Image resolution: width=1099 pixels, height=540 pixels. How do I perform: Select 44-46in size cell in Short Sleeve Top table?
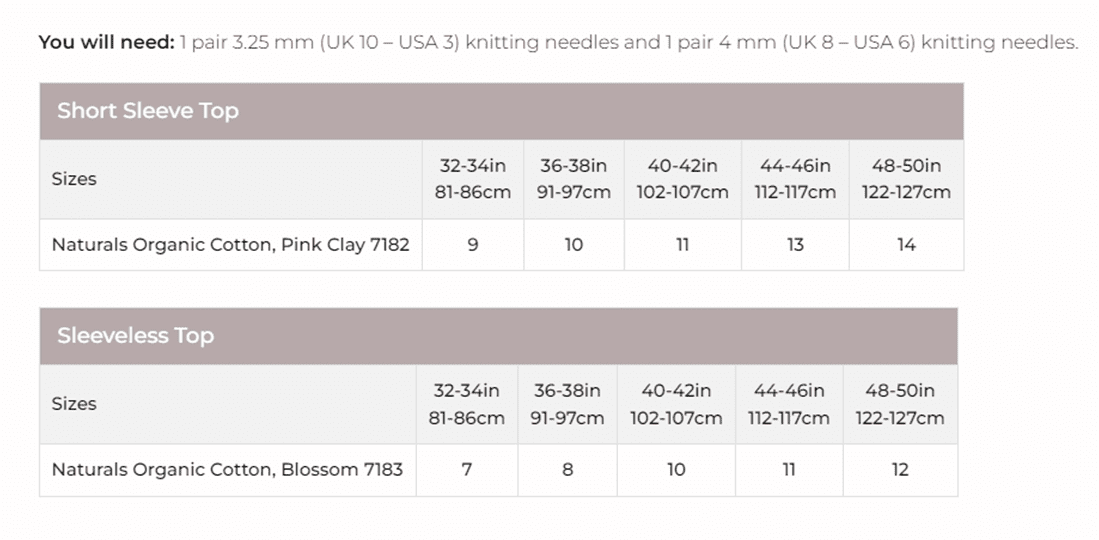(795, 179)
